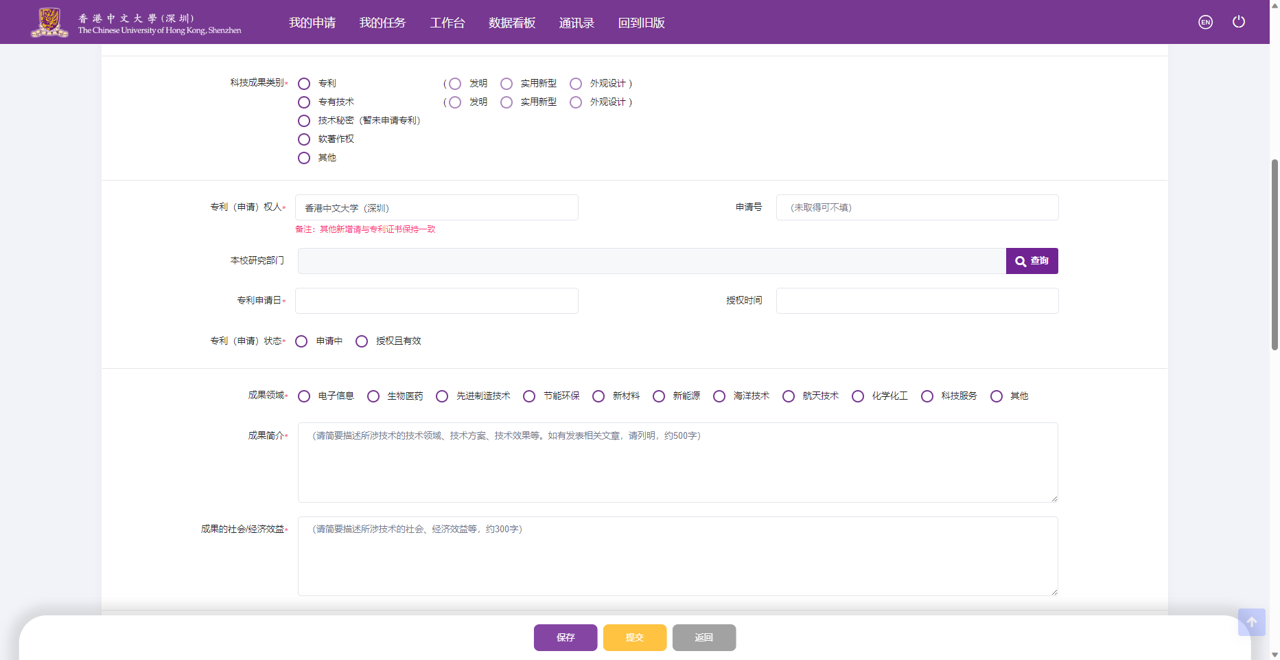Click the scroll-to-top arrow icon
1280x660 pixels.
pyautogui.click(x=1251, y=622)
